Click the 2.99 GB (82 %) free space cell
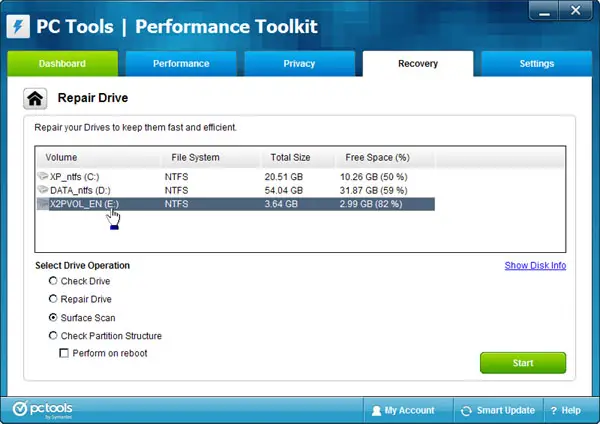The width and height of the screenshot is (600, 424). [x=371, y=204]
